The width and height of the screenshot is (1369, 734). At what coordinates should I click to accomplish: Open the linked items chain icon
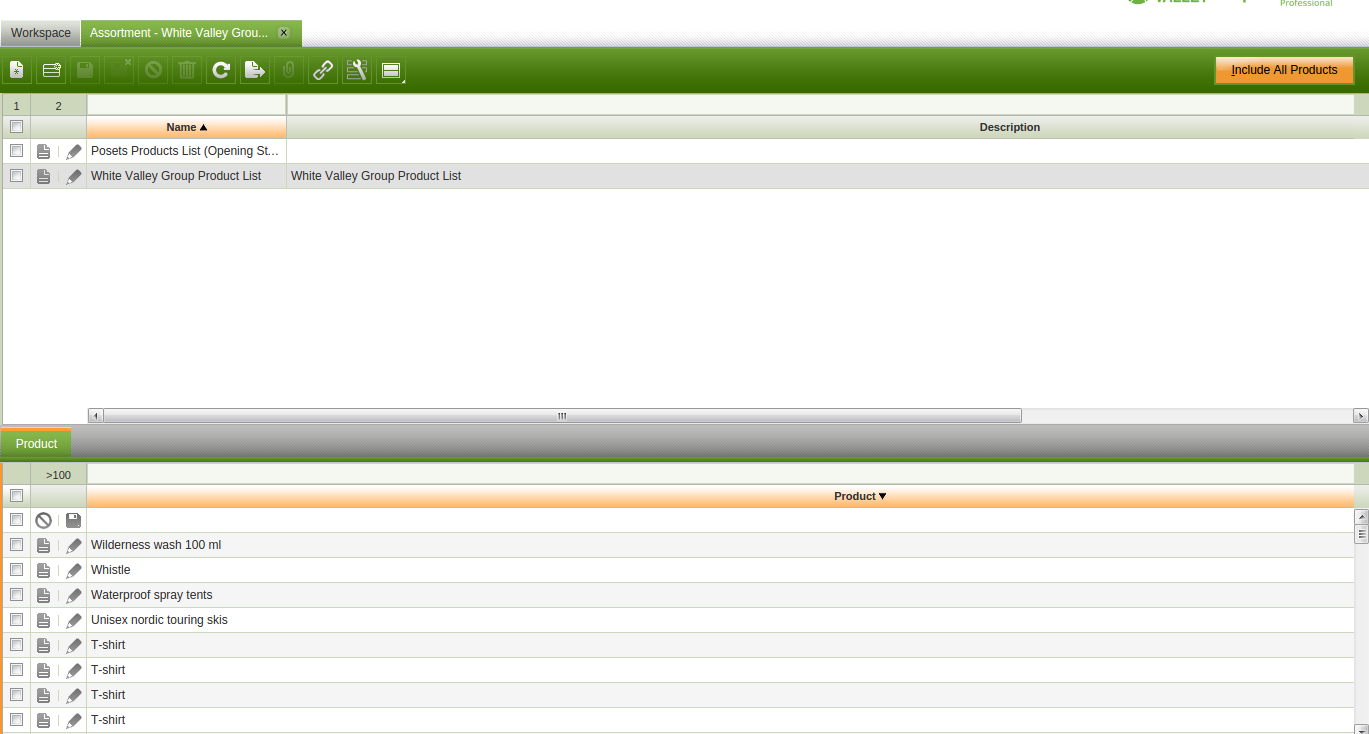coord(323,70)
